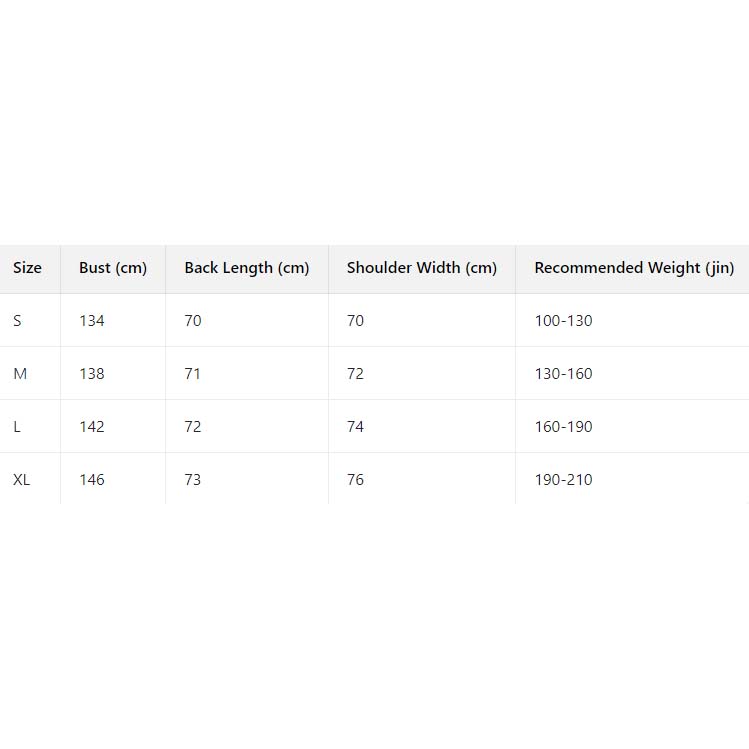This screenshot has height=749, width=749.
Task: Click the weight range 100-130
Action: (563, 321)
